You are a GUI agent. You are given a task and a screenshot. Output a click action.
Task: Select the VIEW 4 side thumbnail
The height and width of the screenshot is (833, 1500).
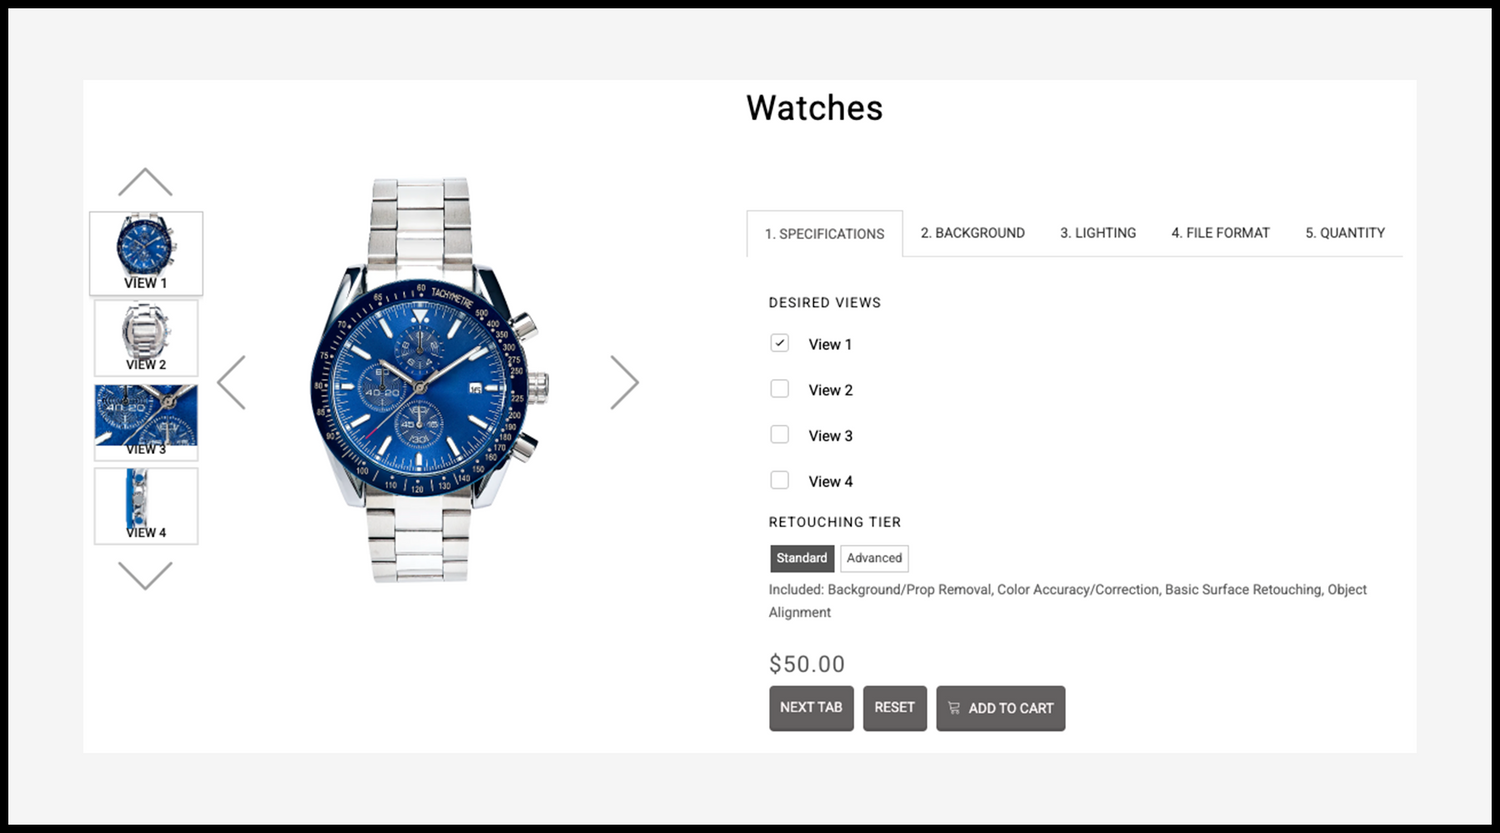146,506
